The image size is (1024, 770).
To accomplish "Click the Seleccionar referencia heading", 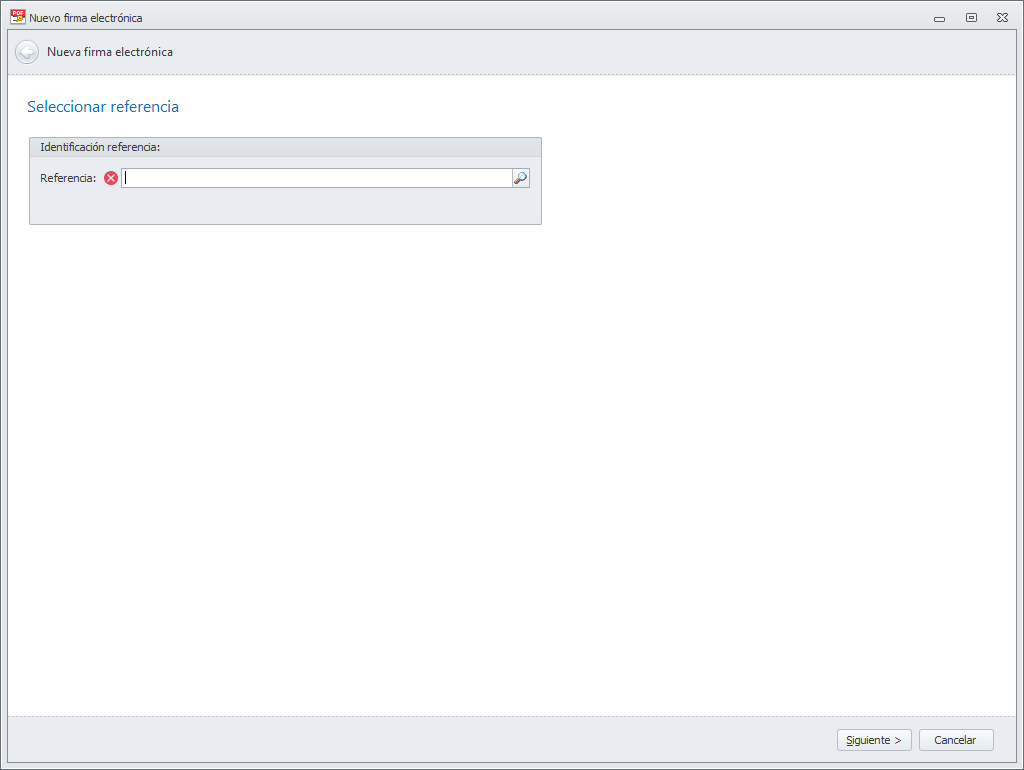I will coord(103,106).
